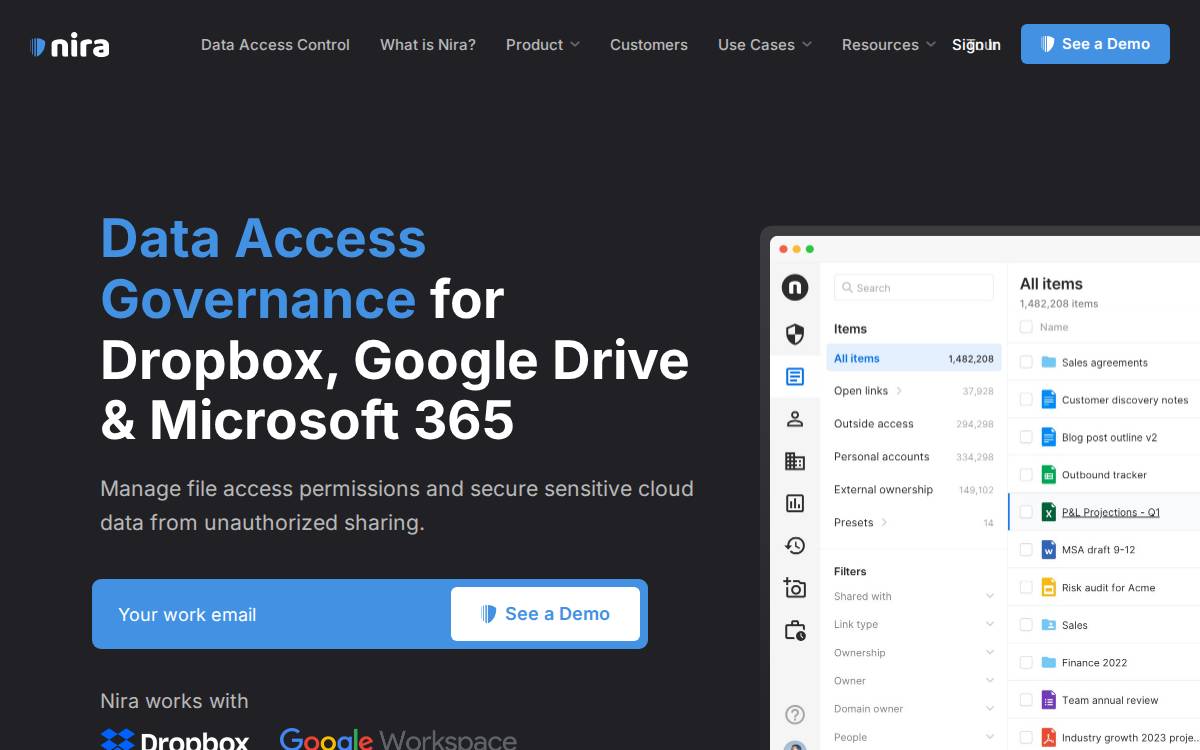The width and height of the screenshot is (1200, 750).
Task: Open the Finance 2022 folder name
Action: (1094, 662)
